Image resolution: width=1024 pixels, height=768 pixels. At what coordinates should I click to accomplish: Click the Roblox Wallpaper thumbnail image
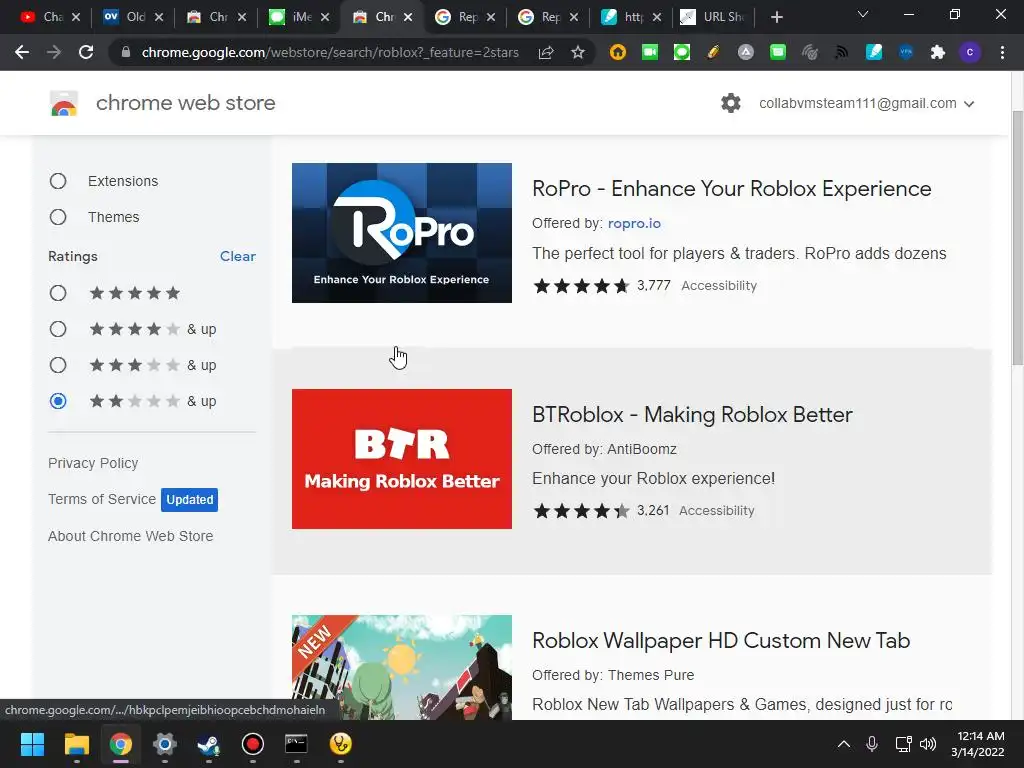pyautogui.click(x=402, y=667)
